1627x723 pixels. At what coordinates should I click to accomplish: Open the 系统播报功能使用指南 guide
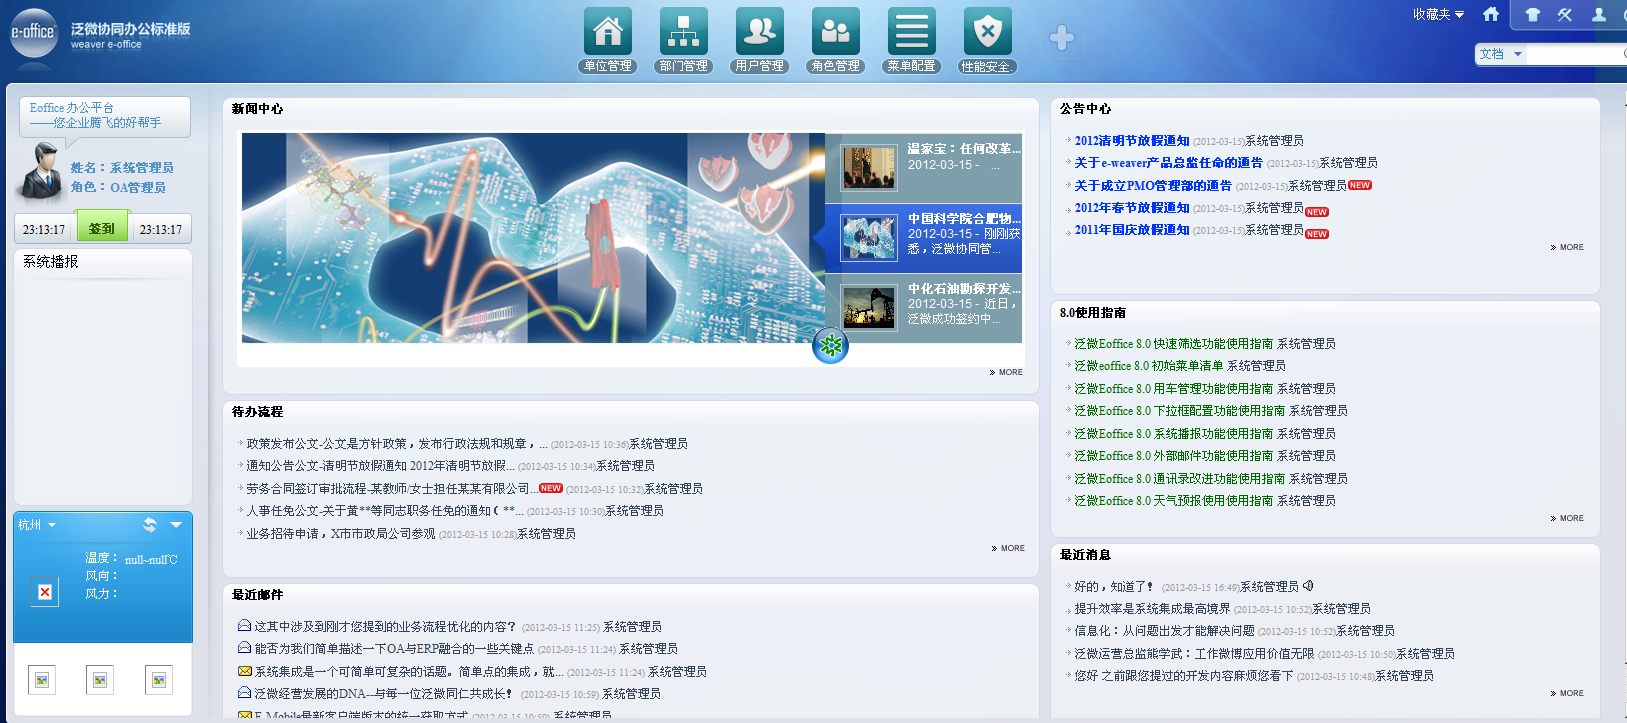click(1174, 434)
